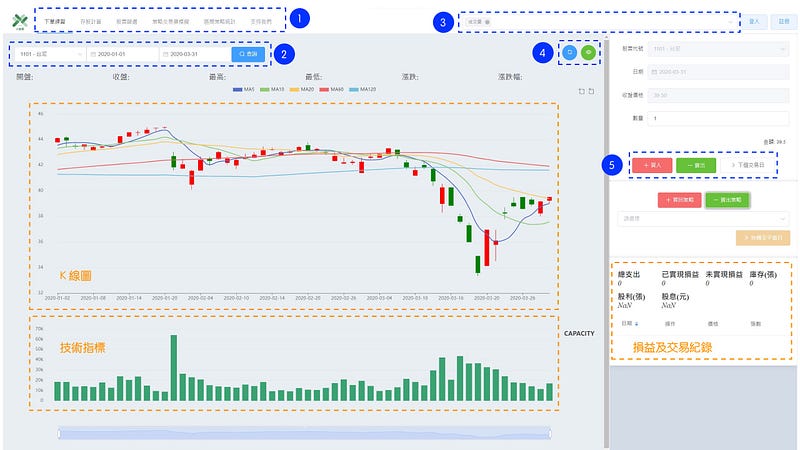Click the blue 查詢 search button
The width and height of the screenshot is (800, 450).
[x=248, y=54]
